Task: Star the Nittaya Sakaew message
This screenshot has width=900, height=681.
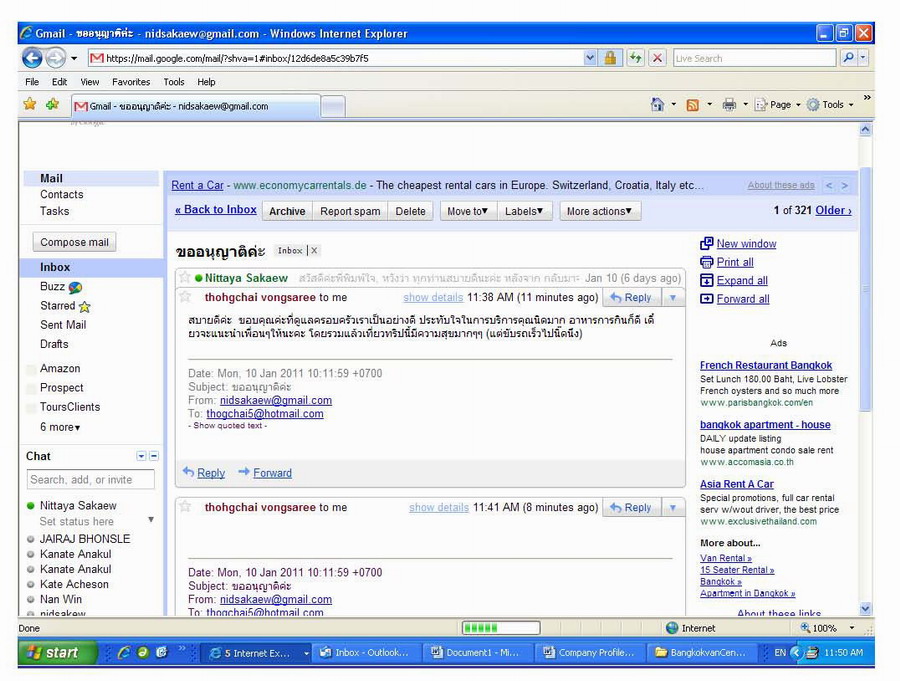Action: tap(185, 277)
